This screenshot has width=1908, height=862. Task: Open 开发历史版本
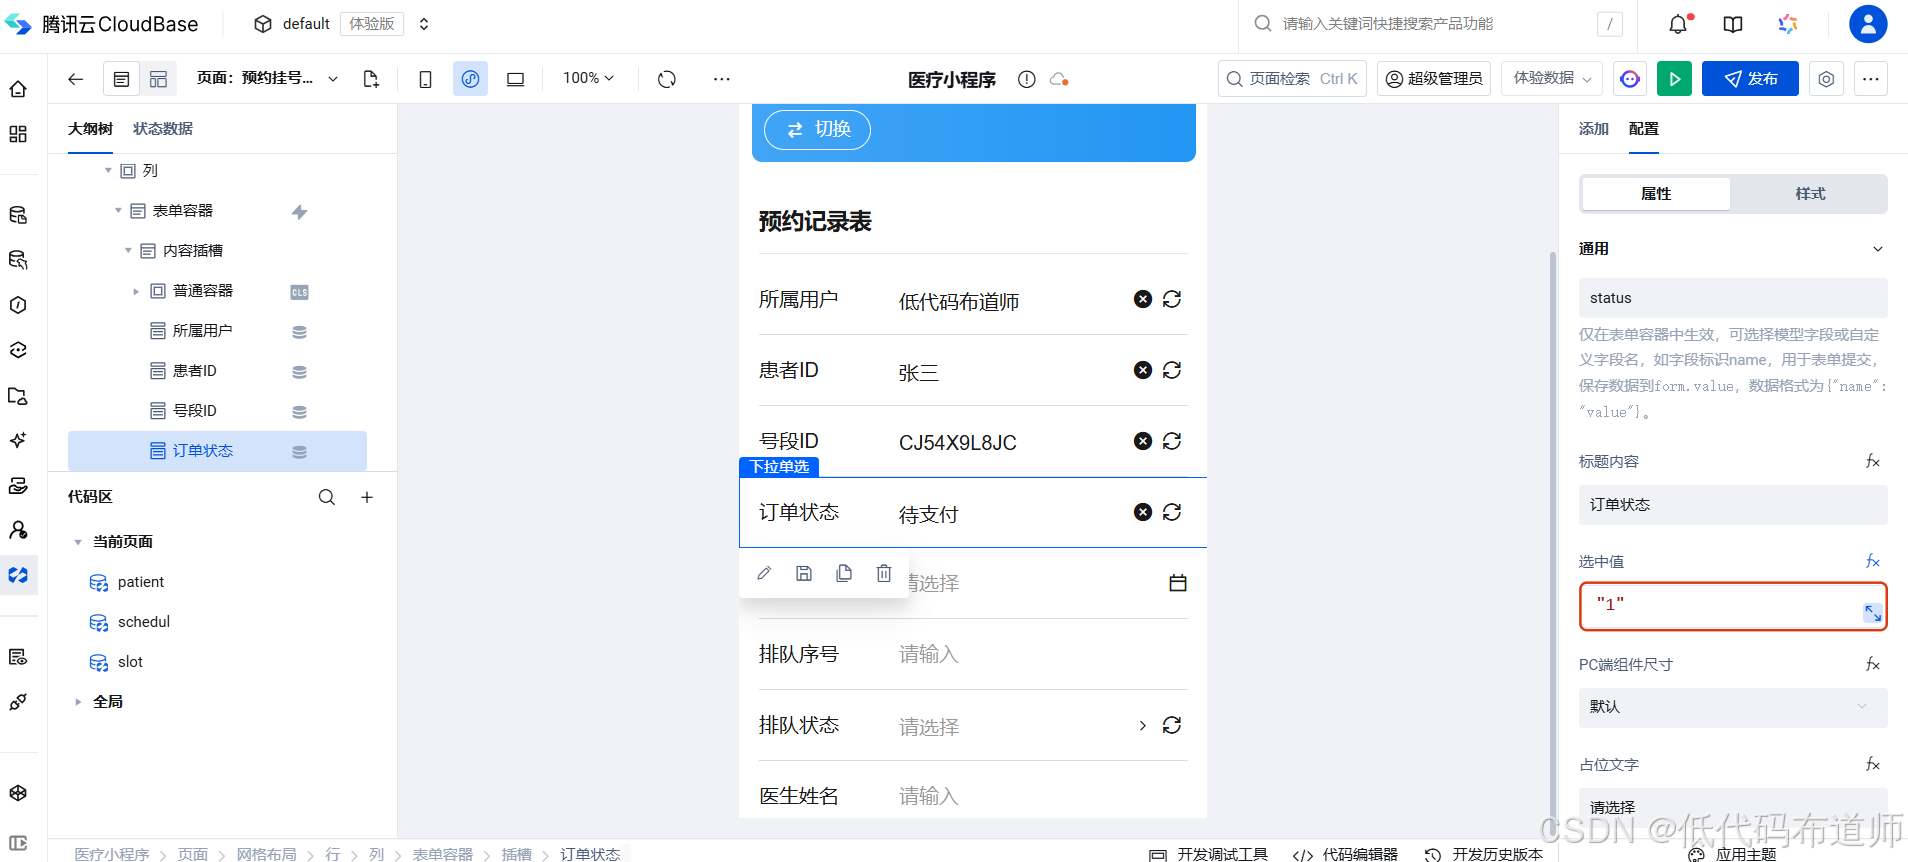pos(1484,854)
